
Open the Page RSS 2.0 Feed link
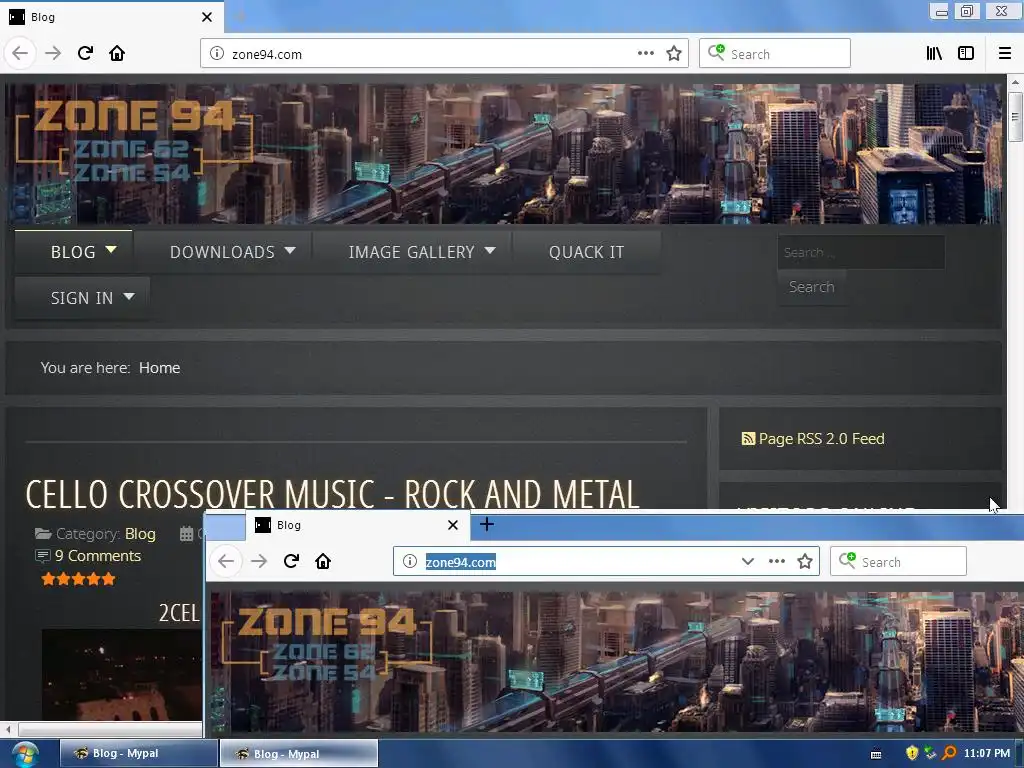822,439
